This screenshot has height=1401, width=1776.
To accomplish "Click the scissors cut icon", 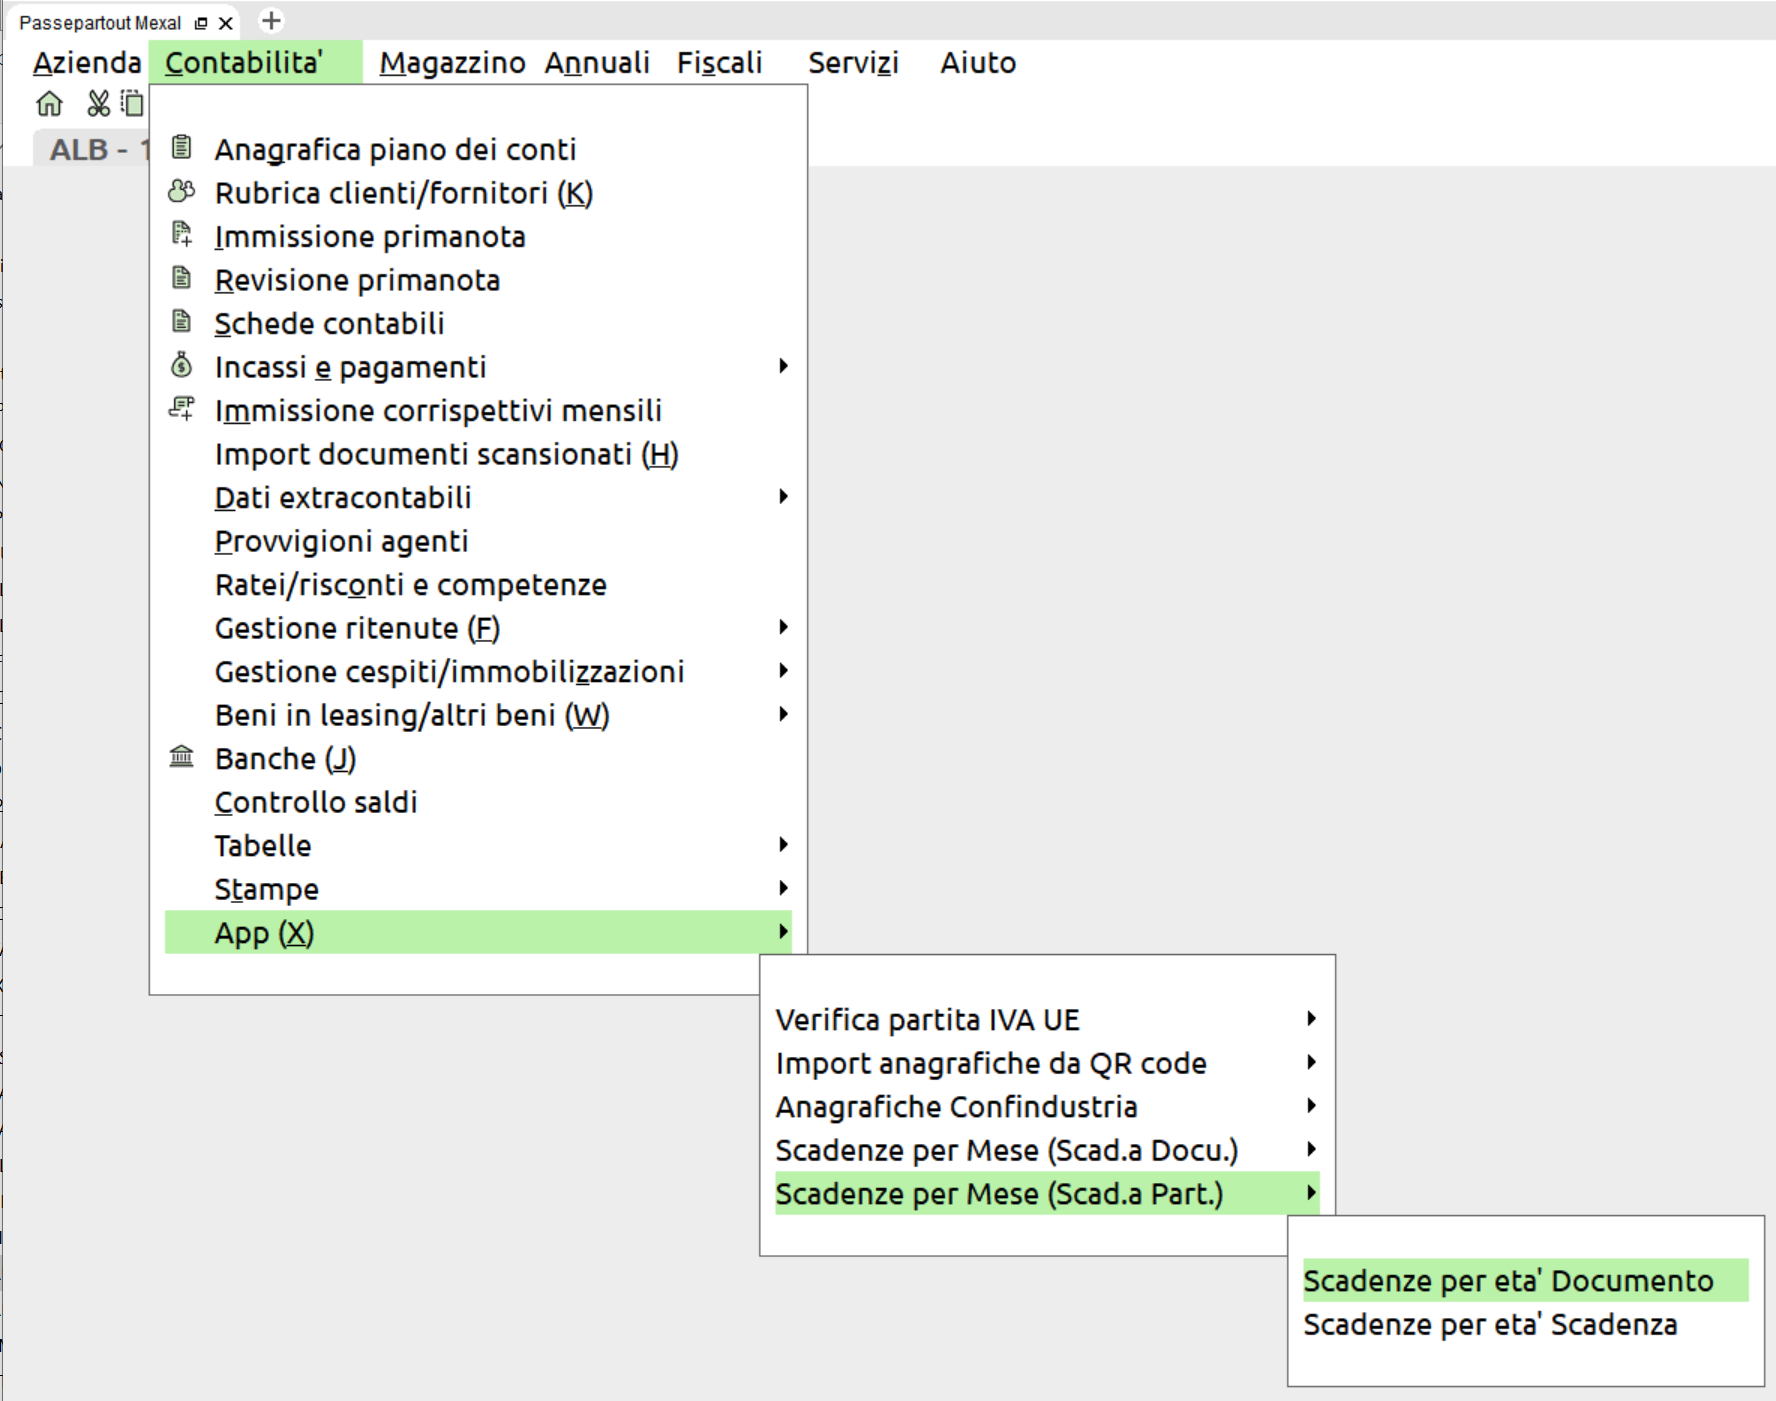I will point(98,103).
